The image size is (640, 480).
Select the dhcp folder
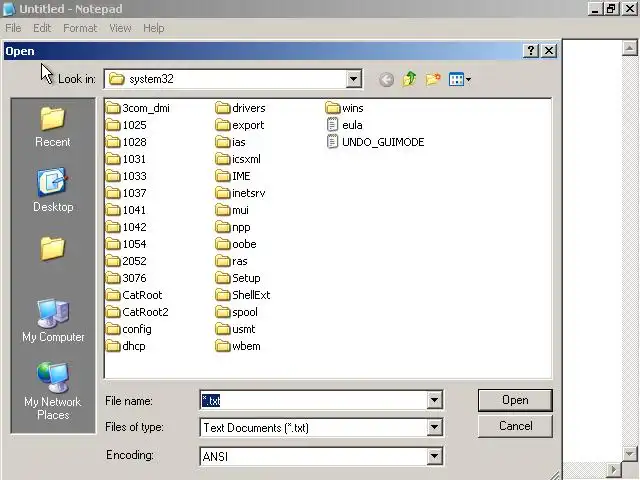[126, 346]
